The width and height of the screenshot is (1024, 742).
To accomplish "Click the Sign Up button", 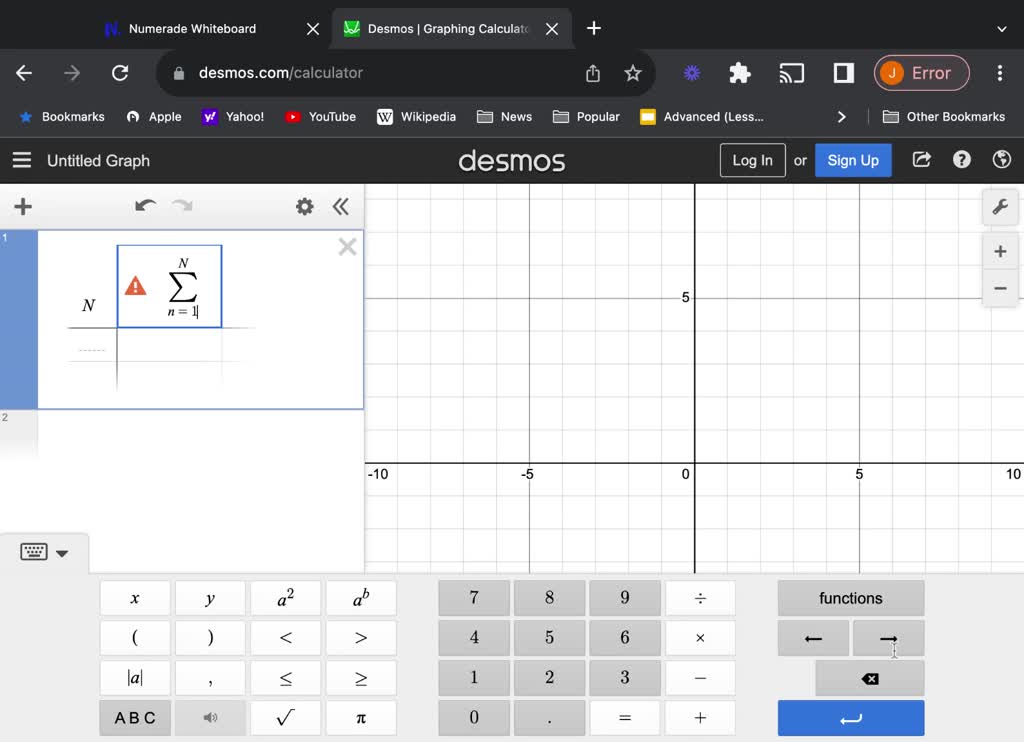I will click(852, 160).
